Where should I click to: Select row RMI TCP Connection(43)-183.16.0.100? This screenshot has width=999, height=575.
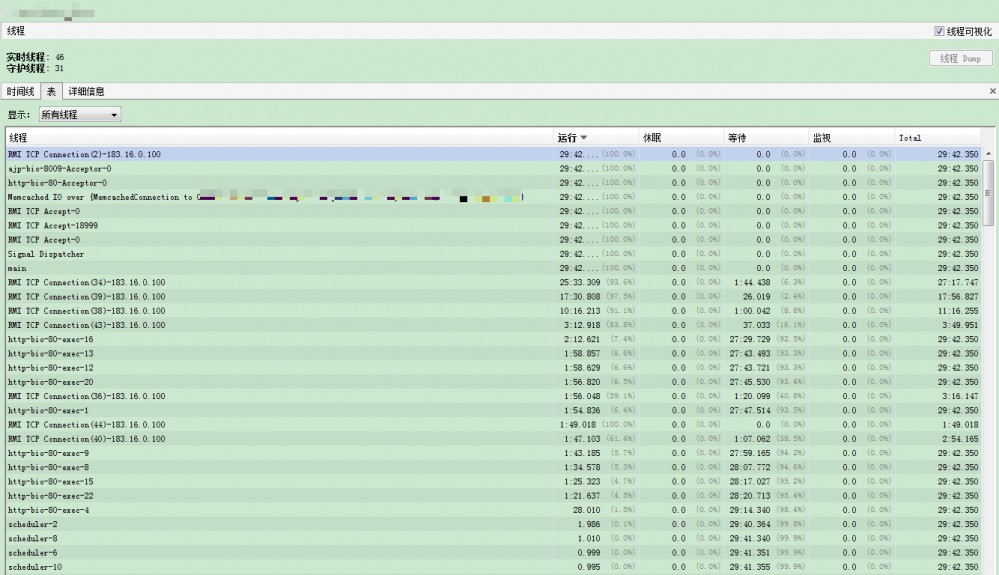494,325
